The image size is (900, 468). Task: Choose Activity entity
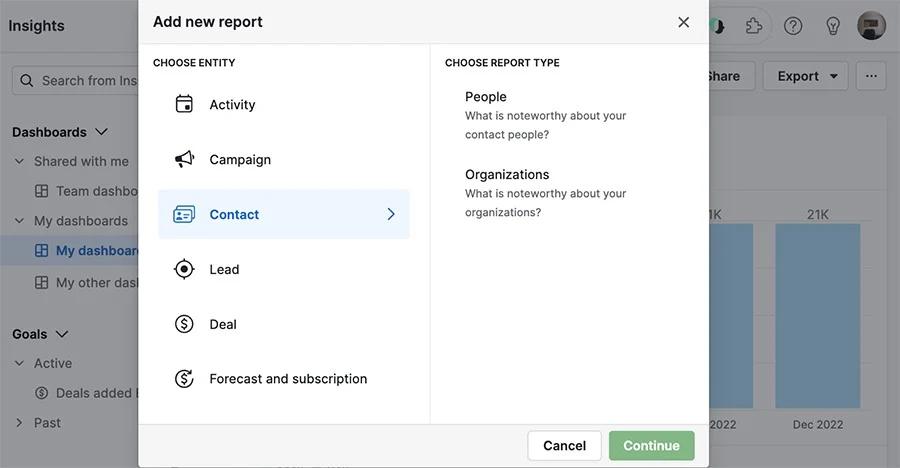coord(284,105)
